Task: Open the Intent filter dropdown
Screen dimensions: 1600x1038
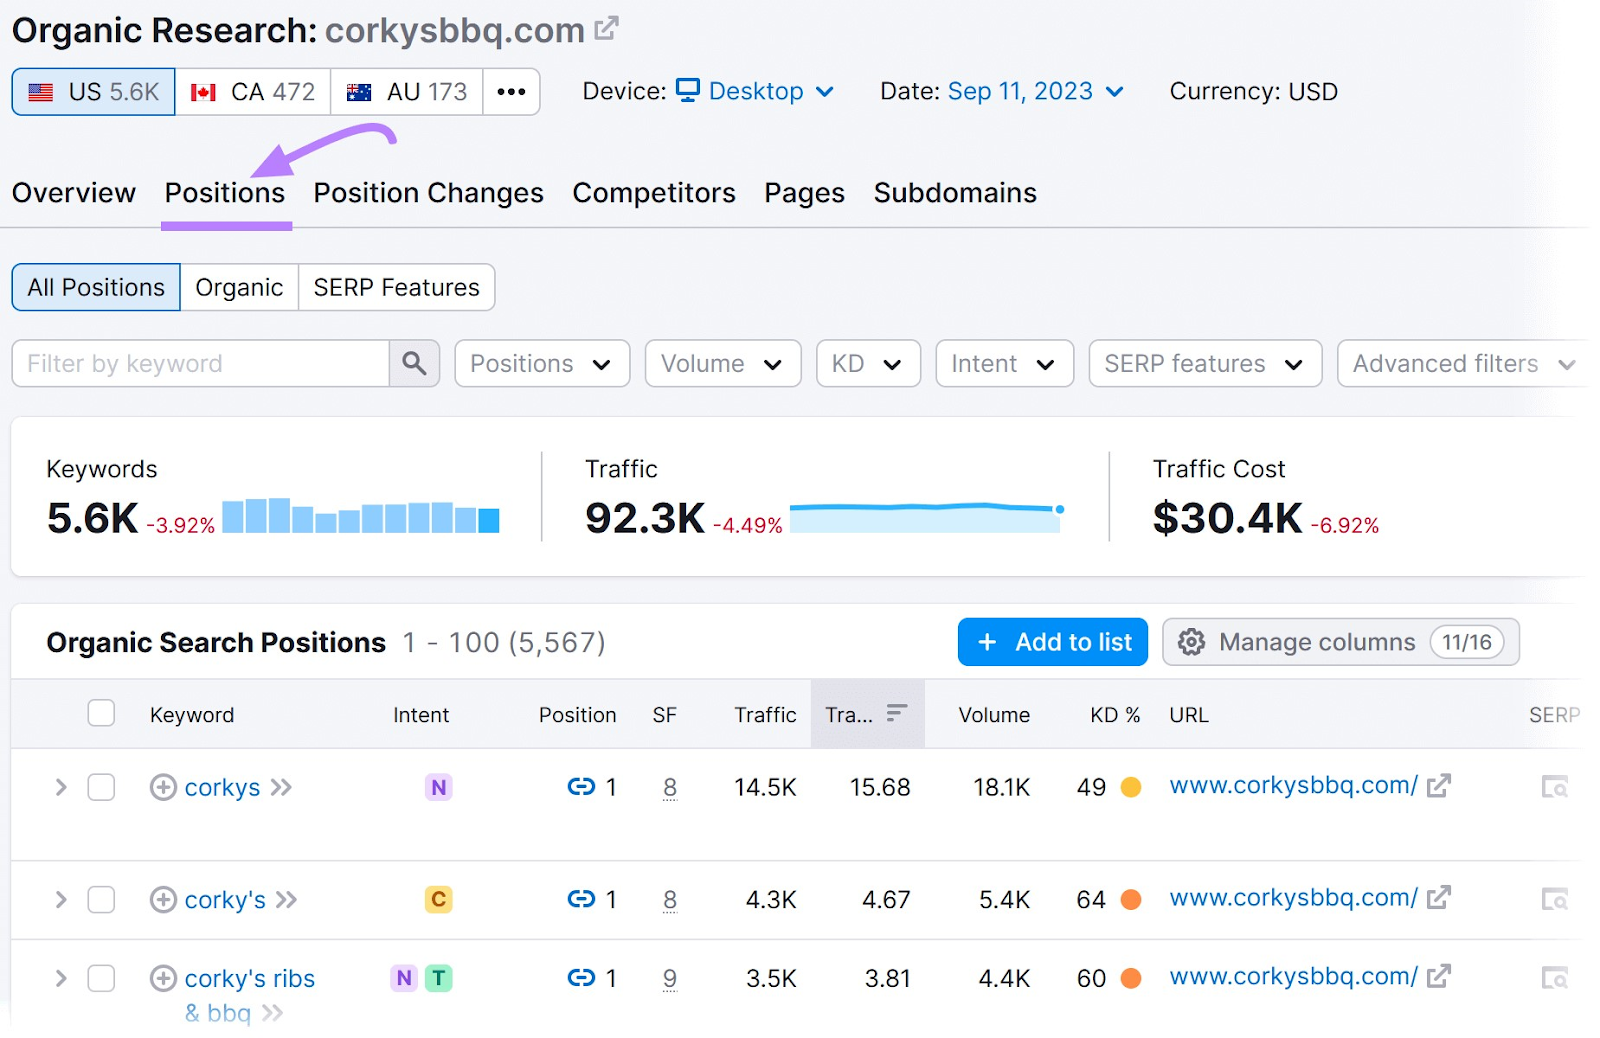Action: click(1004, 363)
